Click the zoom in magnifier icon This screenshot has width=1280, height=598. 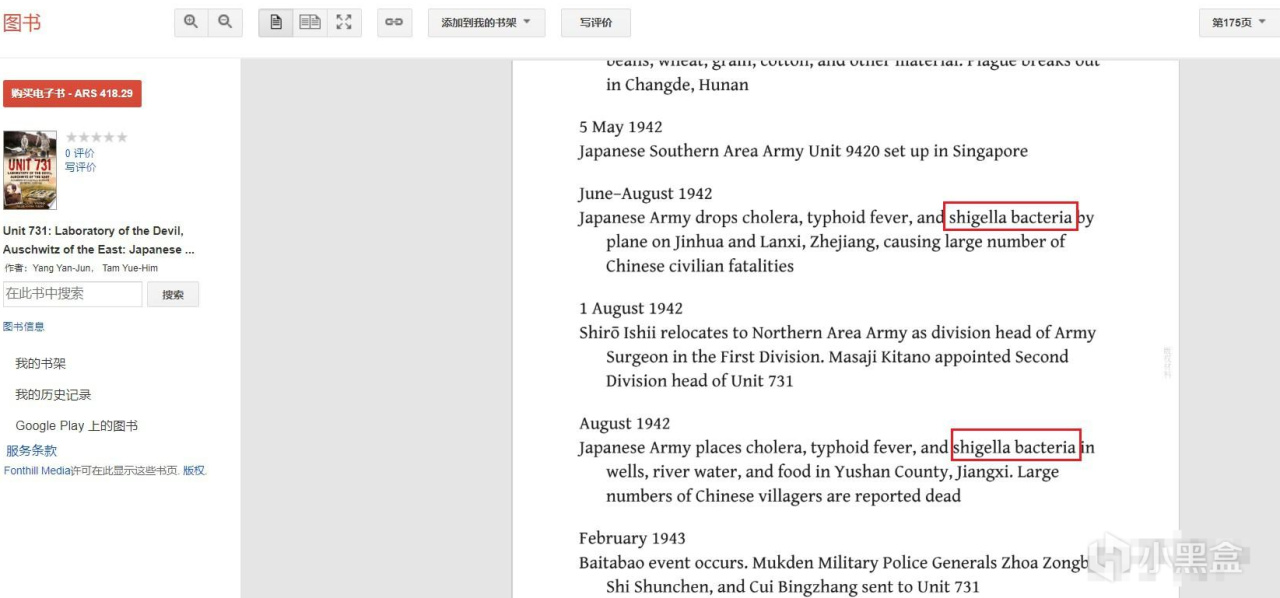(x=191, y=22)
